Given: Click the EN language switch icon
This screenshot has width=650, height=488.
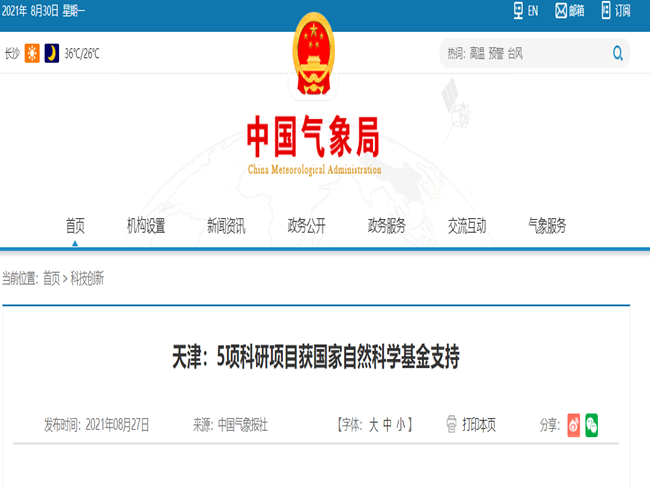Looking at the screenshot, I should [x=518, y=10].
